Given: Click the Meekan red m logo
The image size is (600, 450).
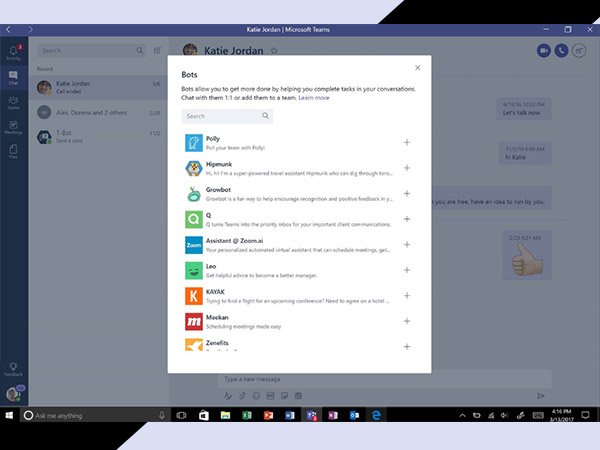Looking at the screenshot, I should pyautogui.click(x=194, y=321).
